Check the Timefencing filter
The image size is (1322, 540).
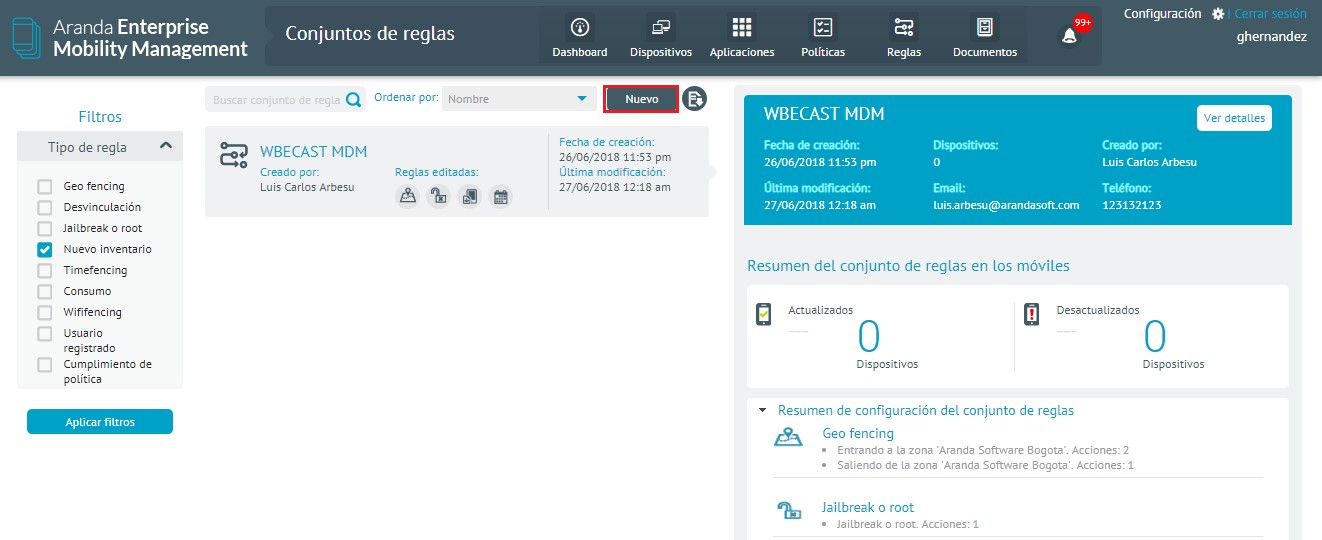pos(45,270)
